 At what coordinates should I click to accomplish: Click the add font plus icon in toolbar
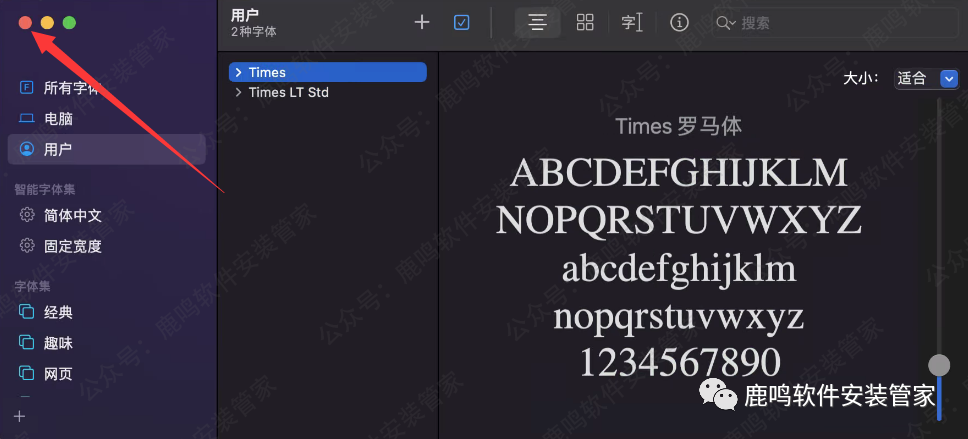pyautogui.click(x=422, y=23)
